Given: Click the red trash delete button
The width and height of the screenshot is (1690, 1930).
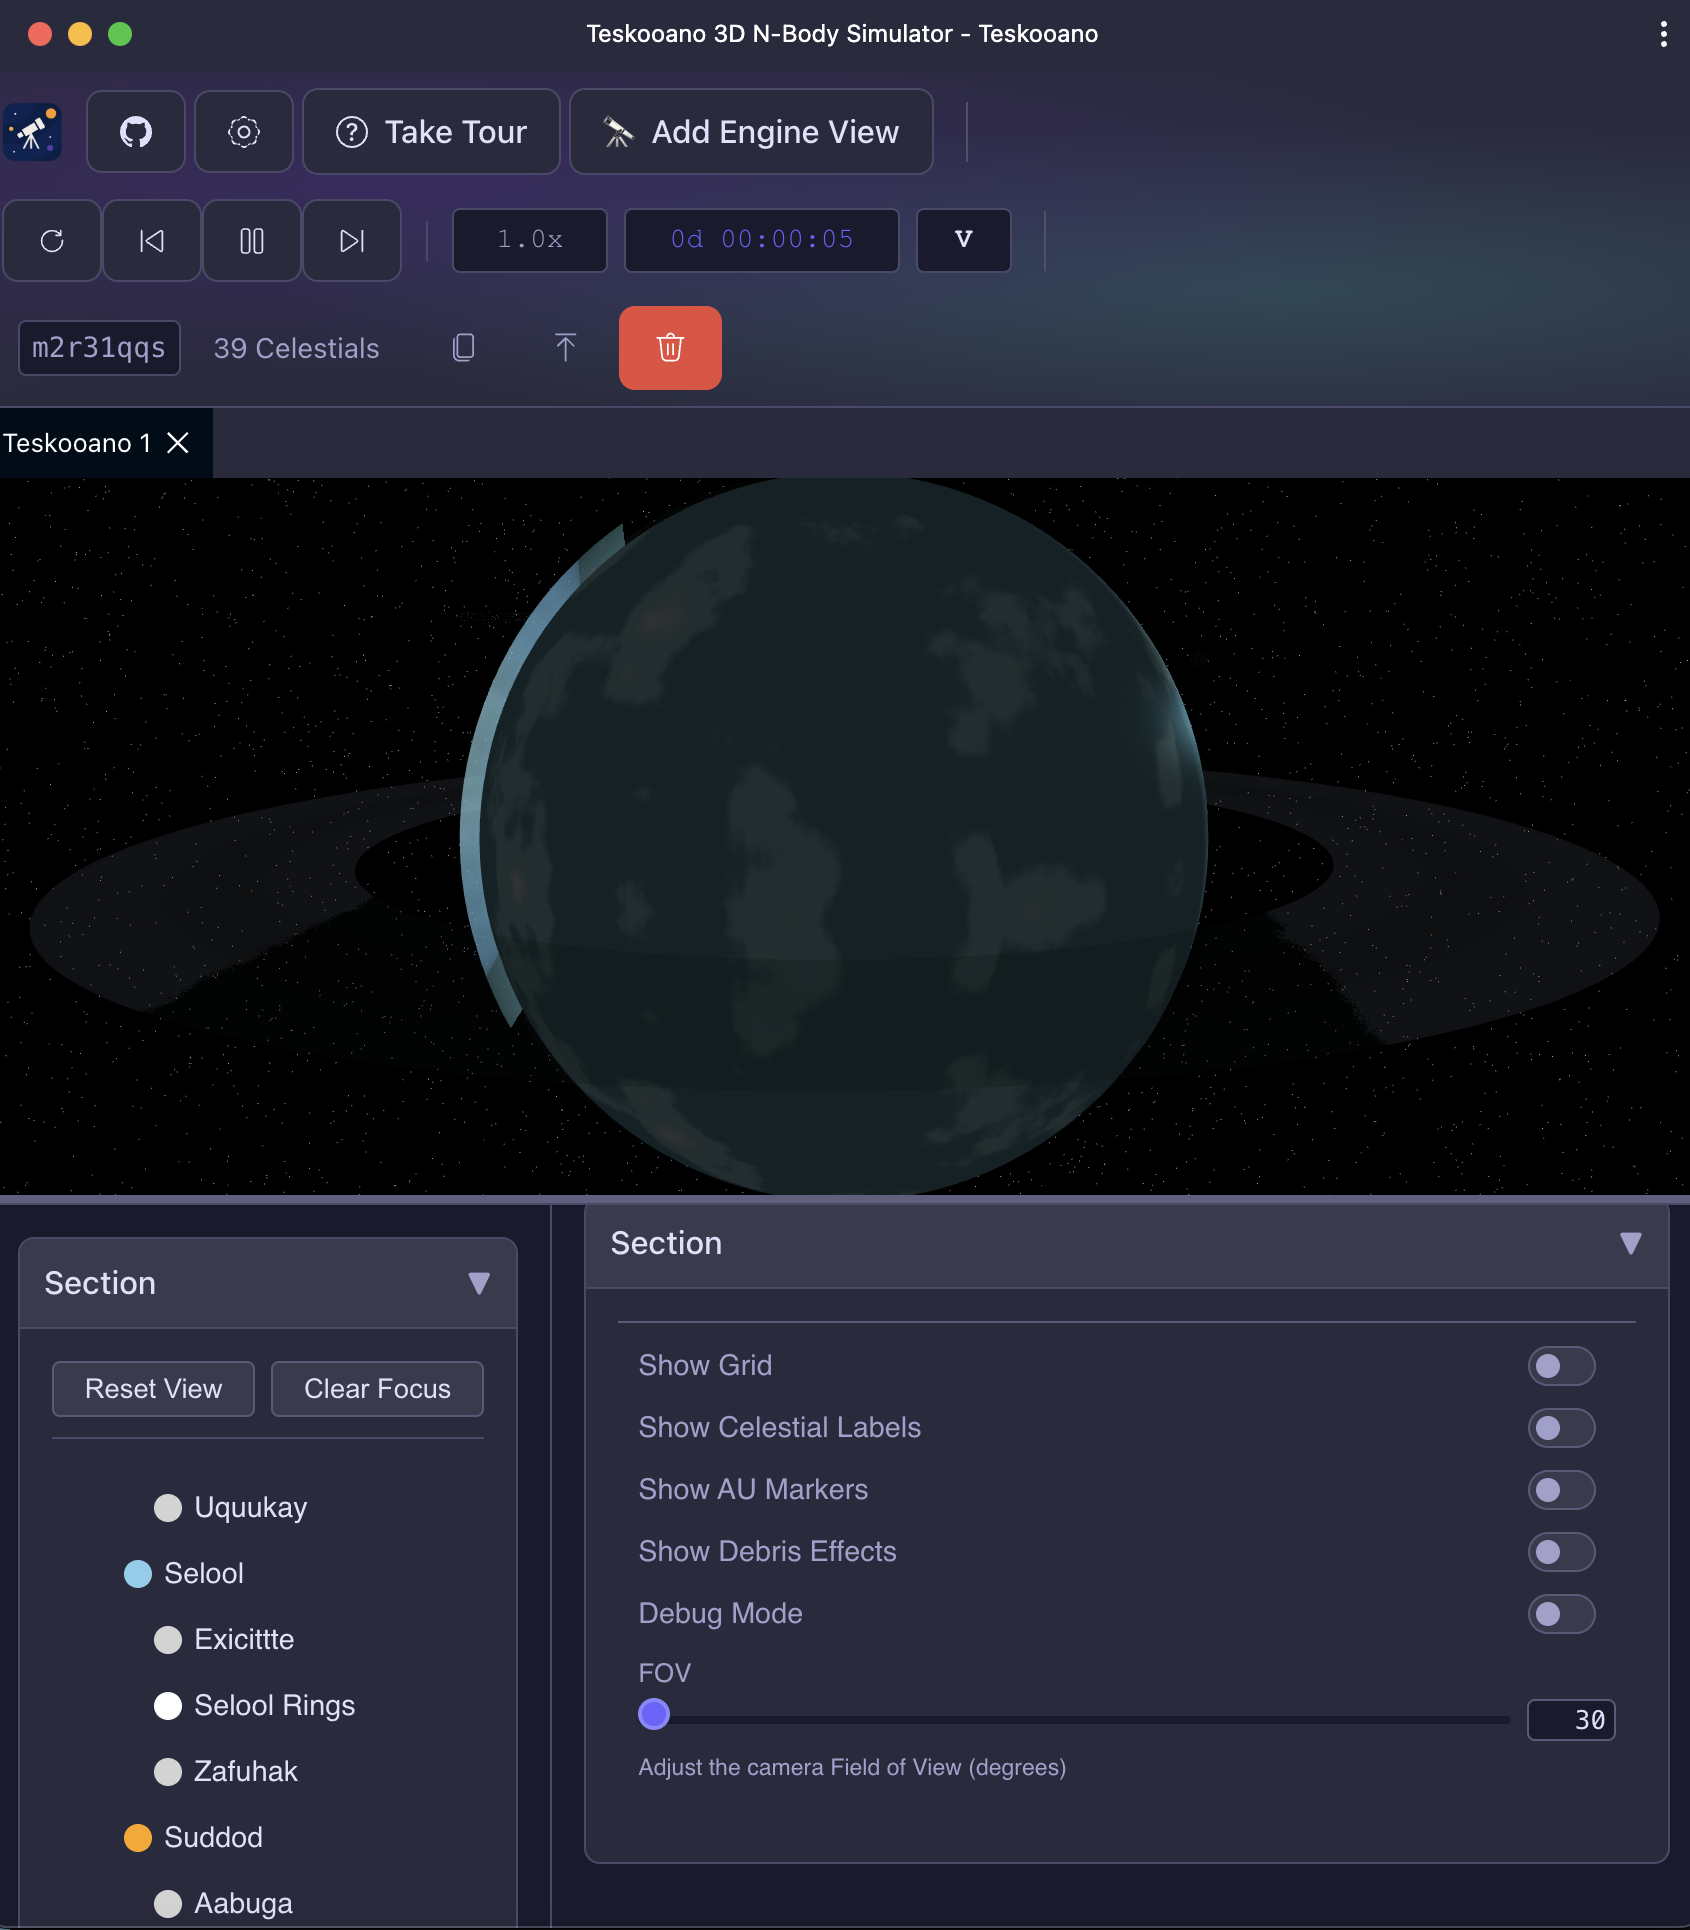Looking at the screenshot, I should point(670,348).
